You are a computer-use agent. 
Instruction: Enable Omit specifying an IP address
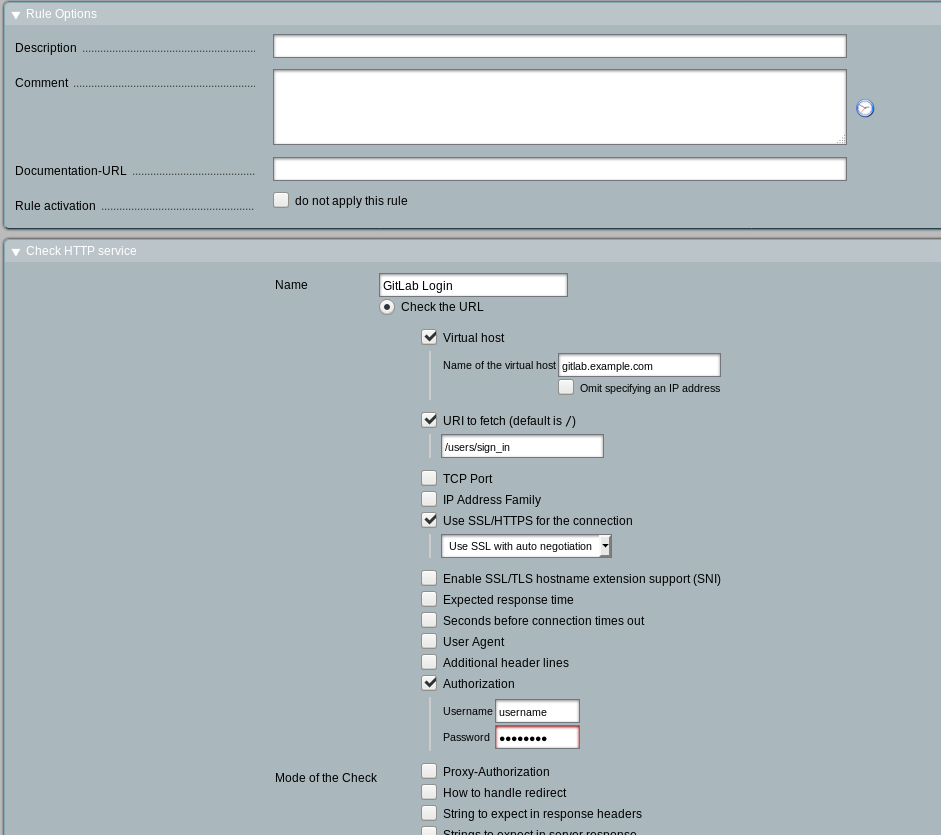(x=566, y=387)
